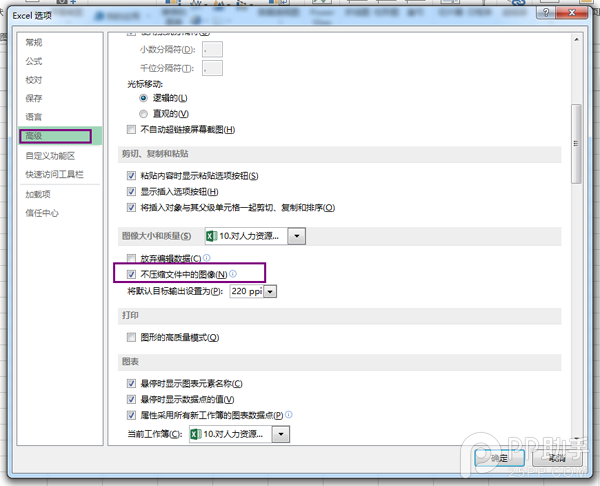Open the 校对 options category

pyautogui.click(x=34, y=80)
